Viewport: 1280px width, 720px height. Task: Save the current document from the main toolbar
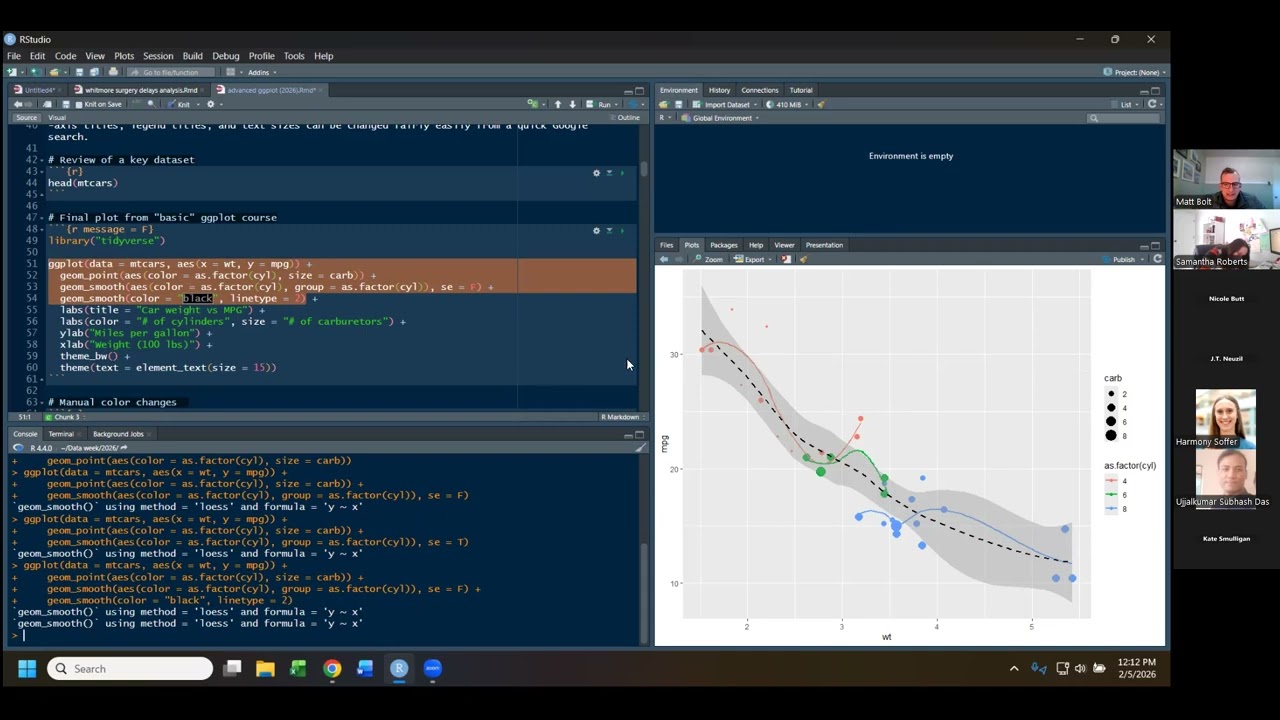point(79,72)
